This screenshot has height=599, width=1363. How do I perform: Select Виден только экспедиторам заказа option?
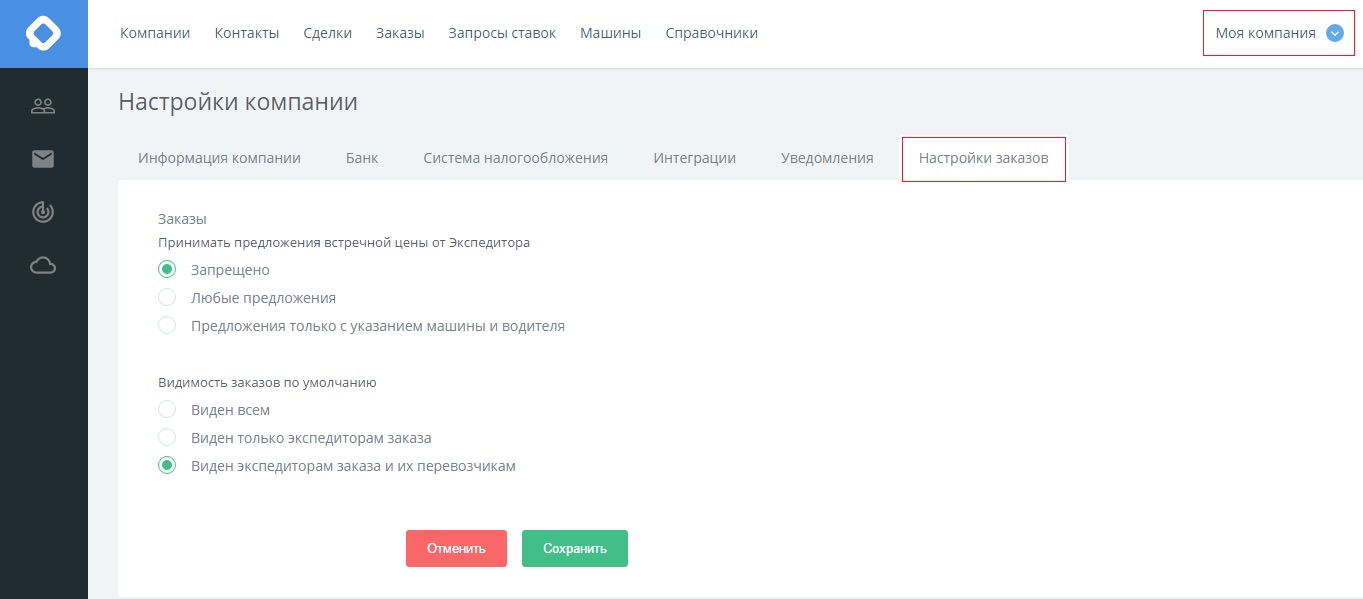[168, 437]
